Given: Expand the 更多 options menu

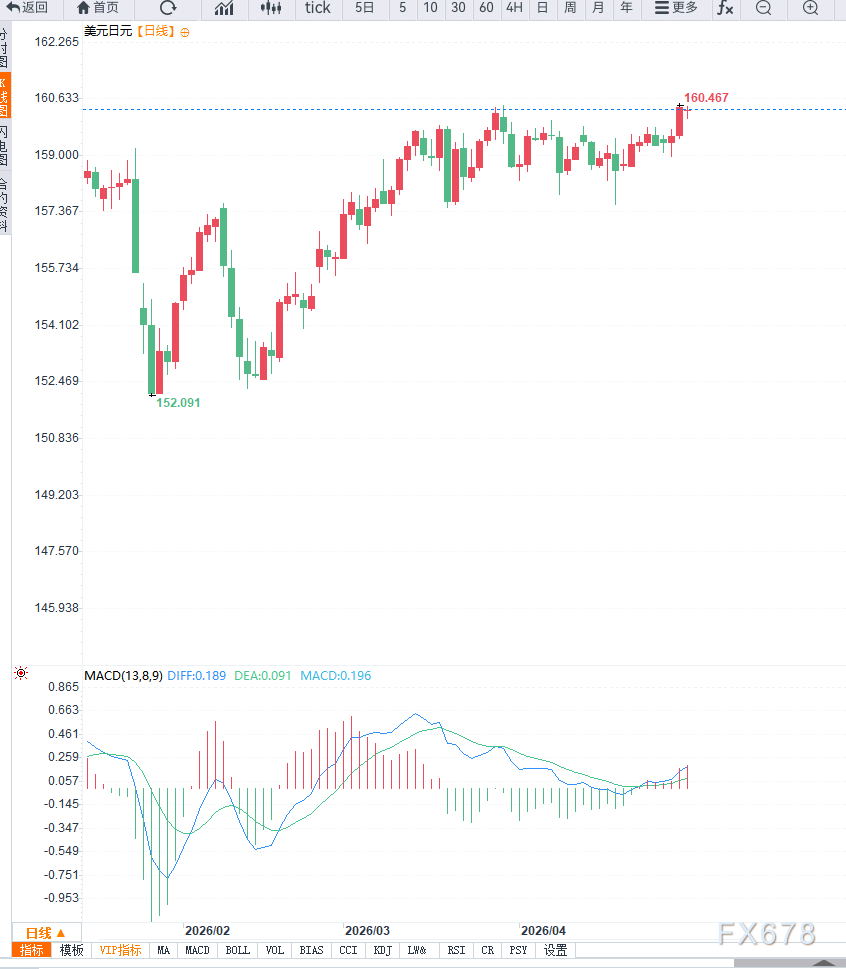Looking at the screenshot, I should (x=677, y=9).
